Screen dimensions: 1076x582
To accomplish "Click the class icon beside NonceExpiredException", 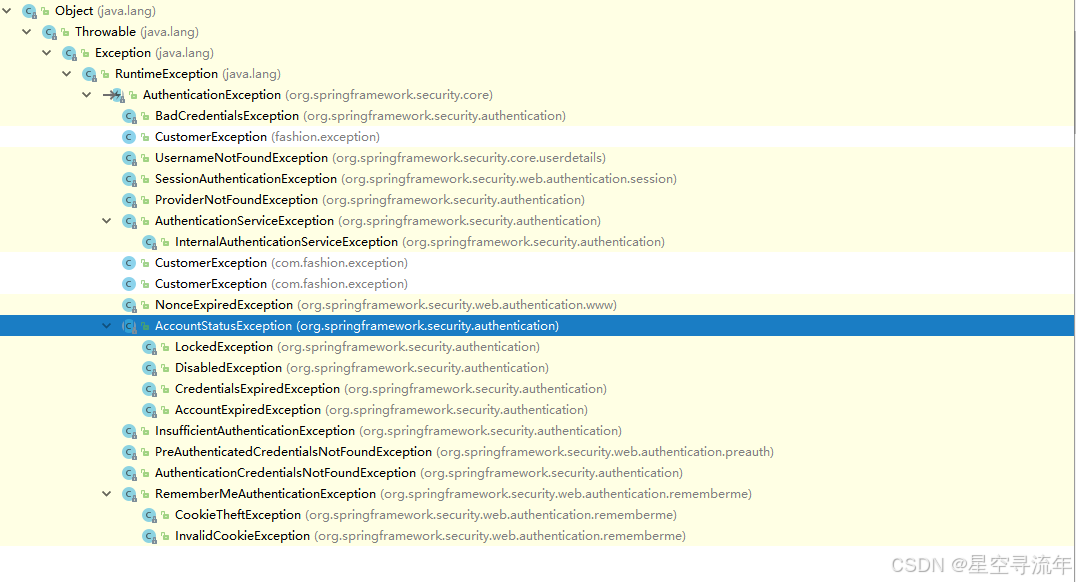I will [x=129, y=305].
